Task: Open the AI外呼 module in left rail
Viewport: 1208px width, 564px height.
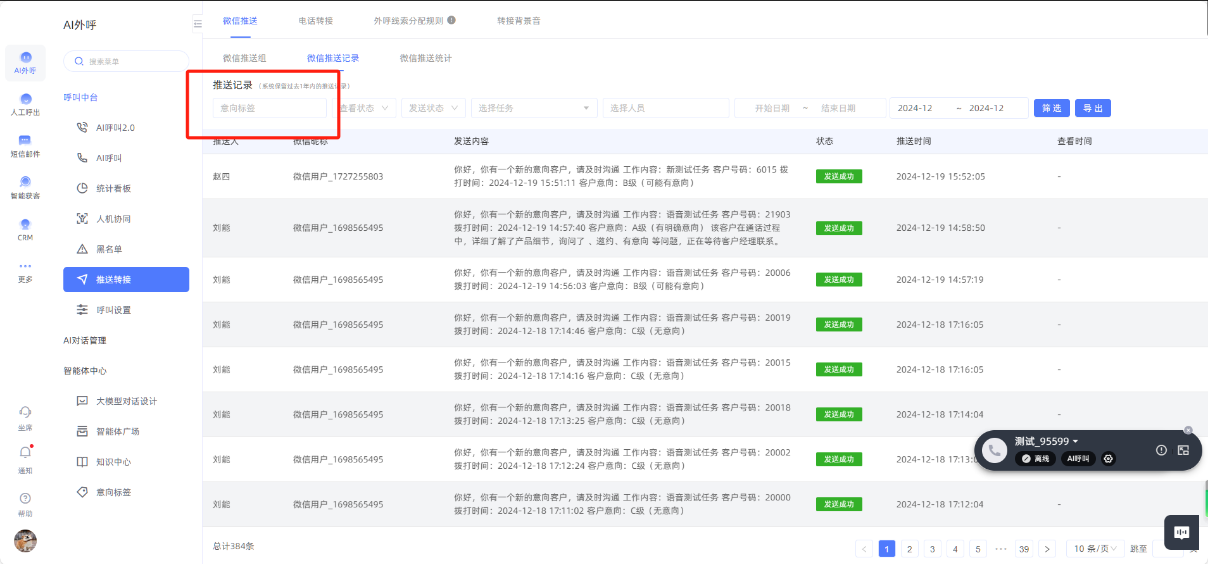Action: [x=25, y=62]
